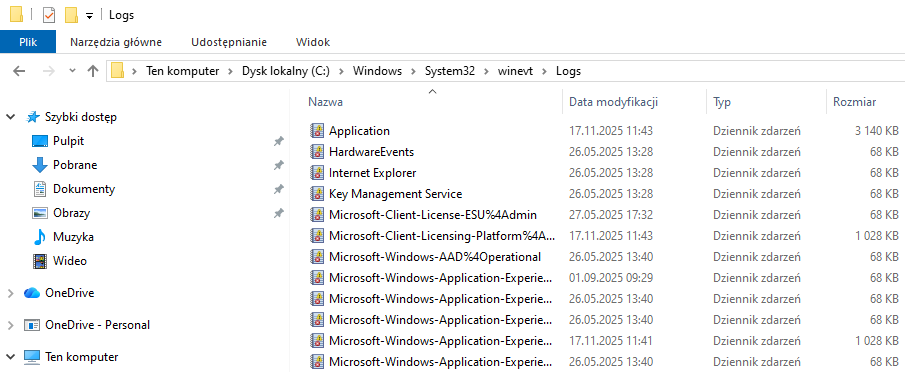This screenshot has height=372, width=905.
Task: Click the Obrazy pictures icon
Action: tap(39, 213)
